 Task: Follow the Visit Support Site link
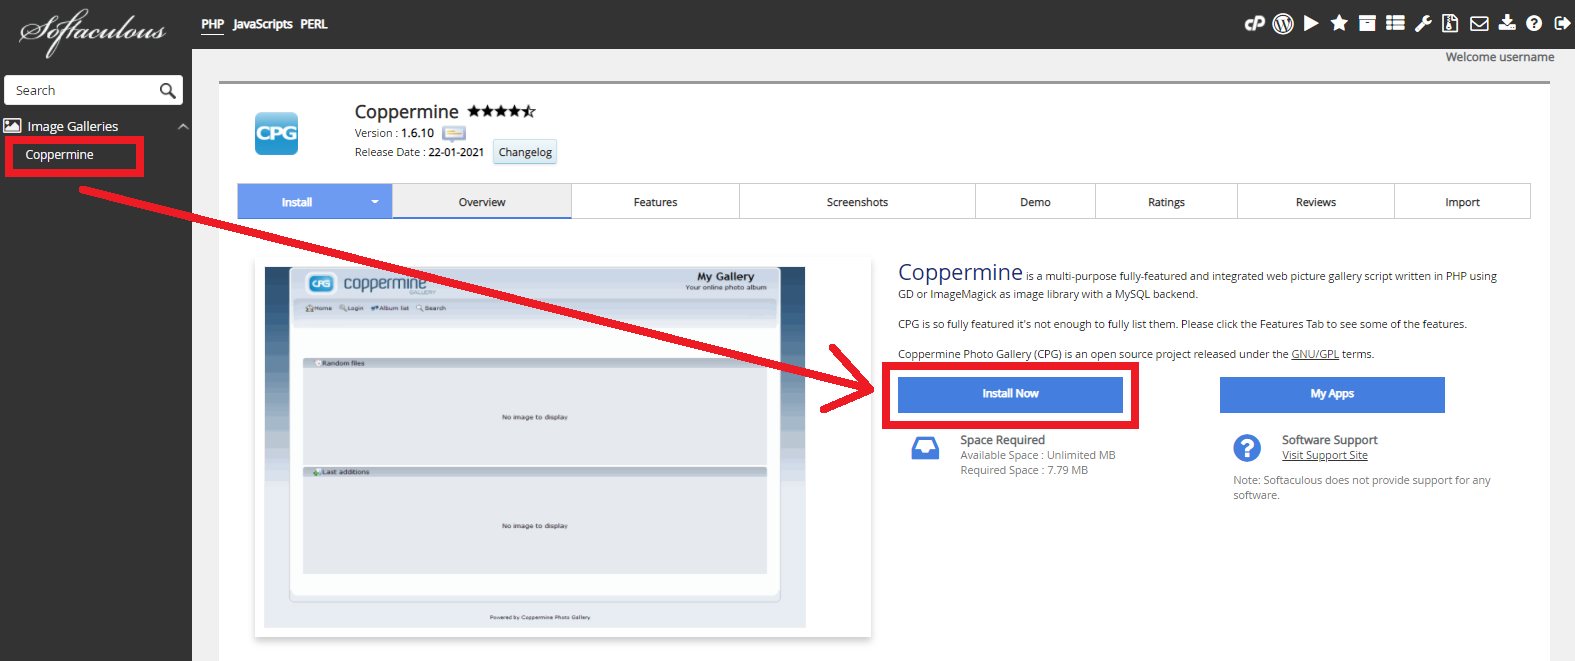(1324, 456)
